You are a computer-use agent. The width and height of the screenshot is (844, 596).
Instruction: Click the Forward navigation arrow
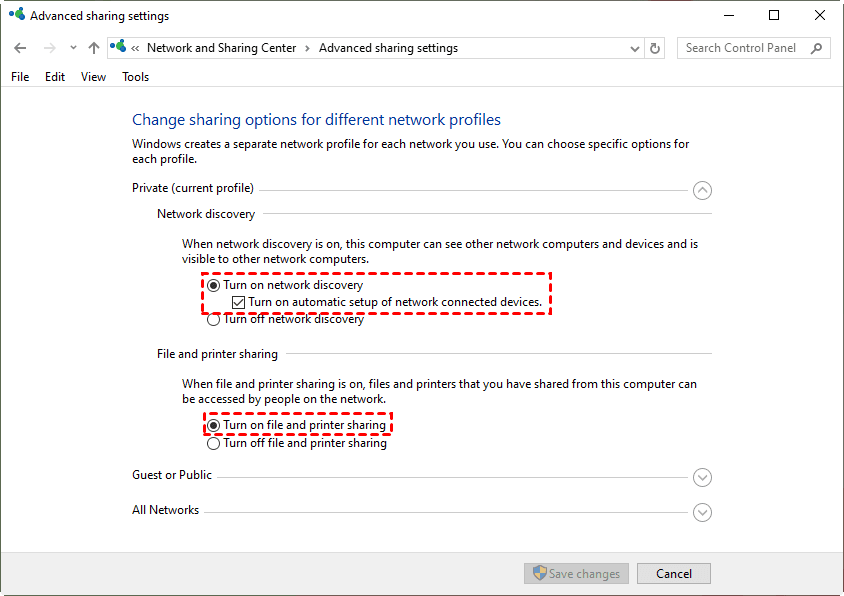[49, 48]
